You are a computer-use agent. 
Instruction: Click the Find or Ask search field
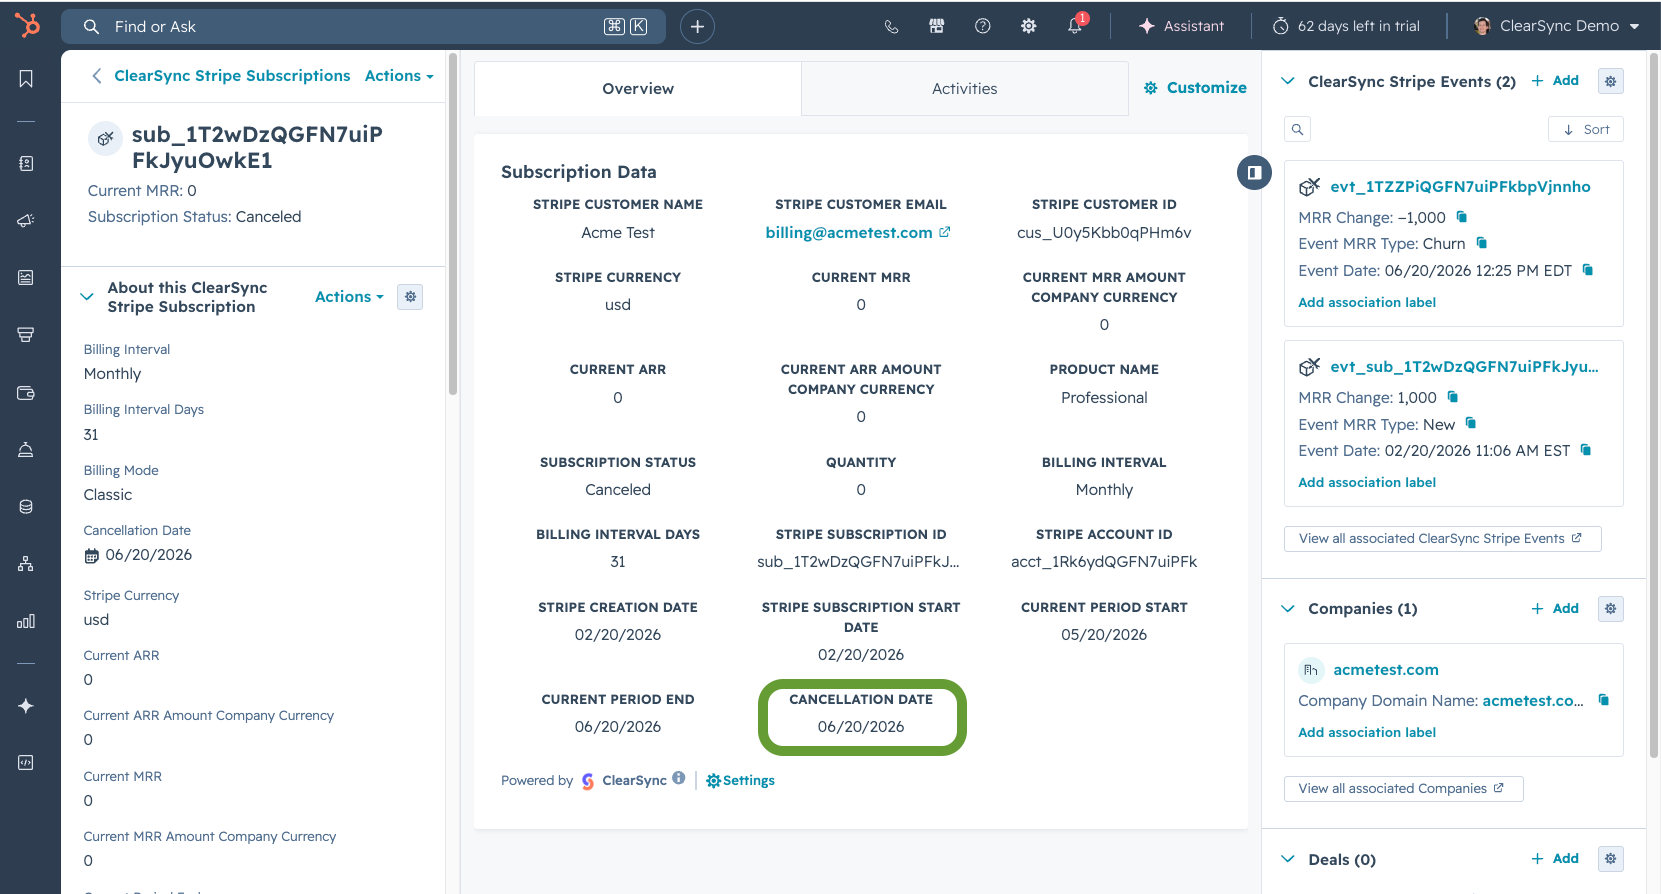click(365, 27)
